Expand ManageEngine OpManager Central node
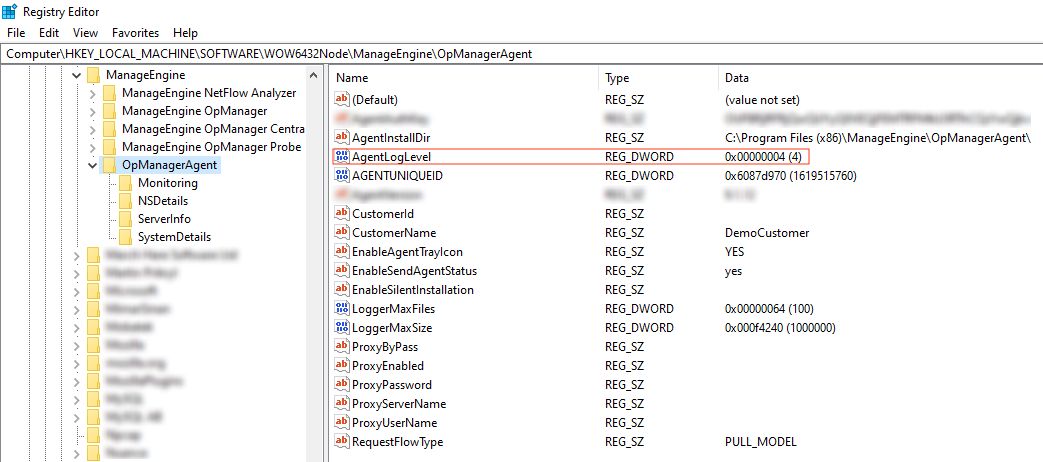Screen dimensions: 1043x462 (x=93, y=129)
